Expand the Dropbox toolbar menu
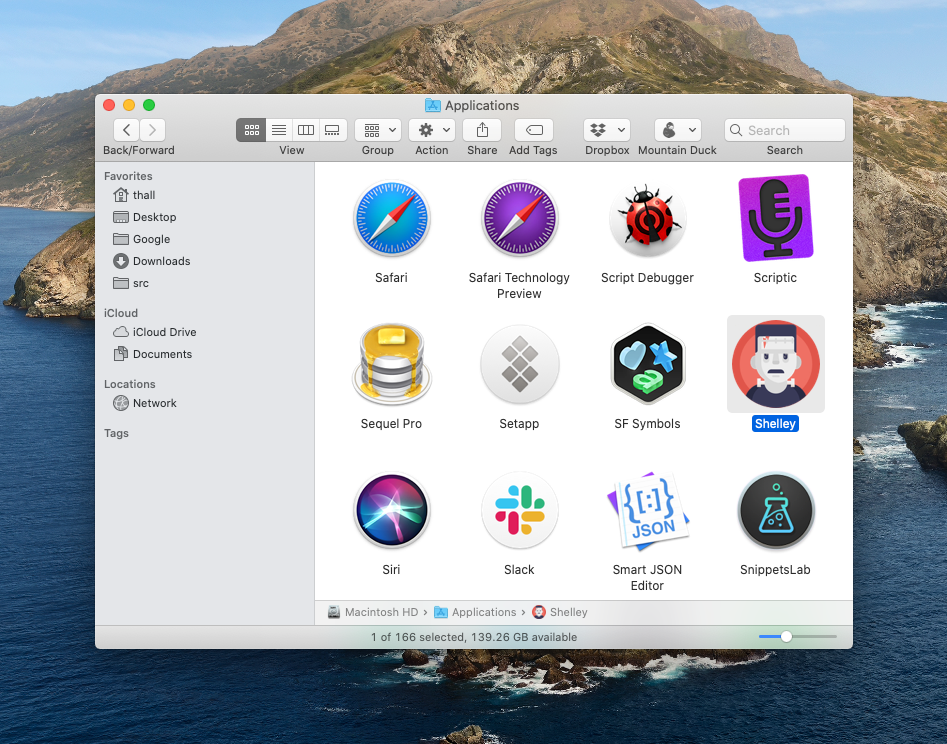The height and width of the screenshot is (744, 947). 607,130
